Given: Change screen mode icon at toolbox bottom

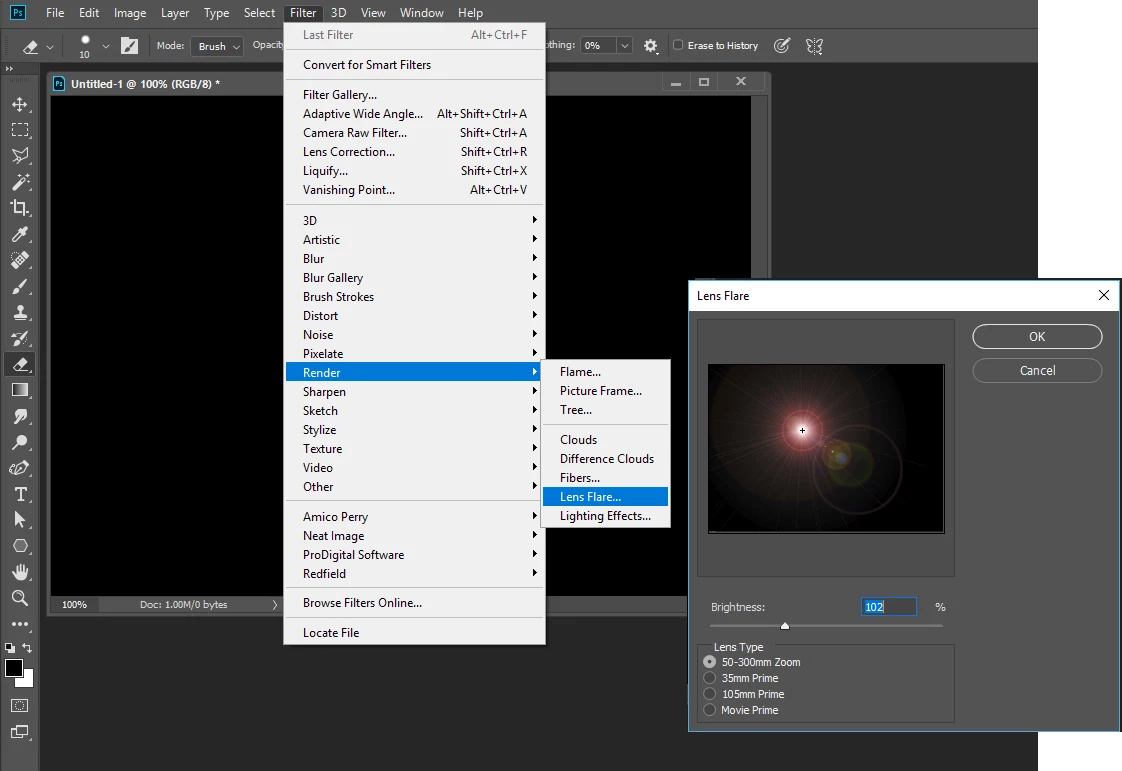Looking at the screenshot, I should tap(20, 732).
